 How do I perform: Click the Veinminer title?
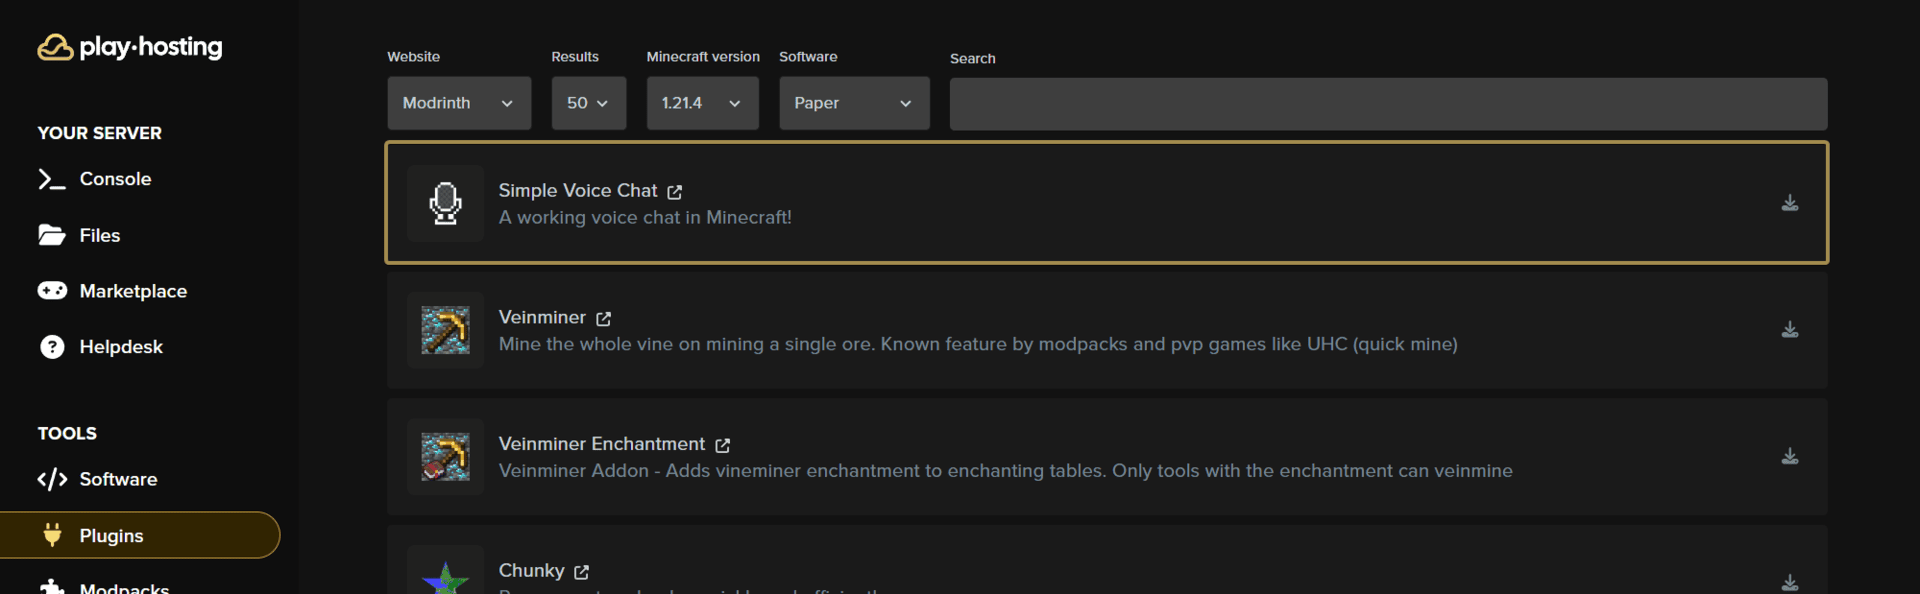point(542,317)
